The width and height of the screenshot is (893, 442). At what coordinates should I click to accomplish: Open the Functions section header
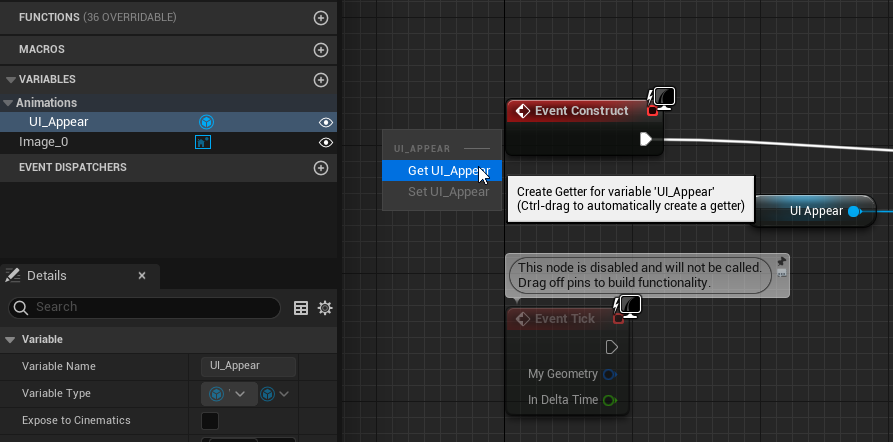click(169, 18)
